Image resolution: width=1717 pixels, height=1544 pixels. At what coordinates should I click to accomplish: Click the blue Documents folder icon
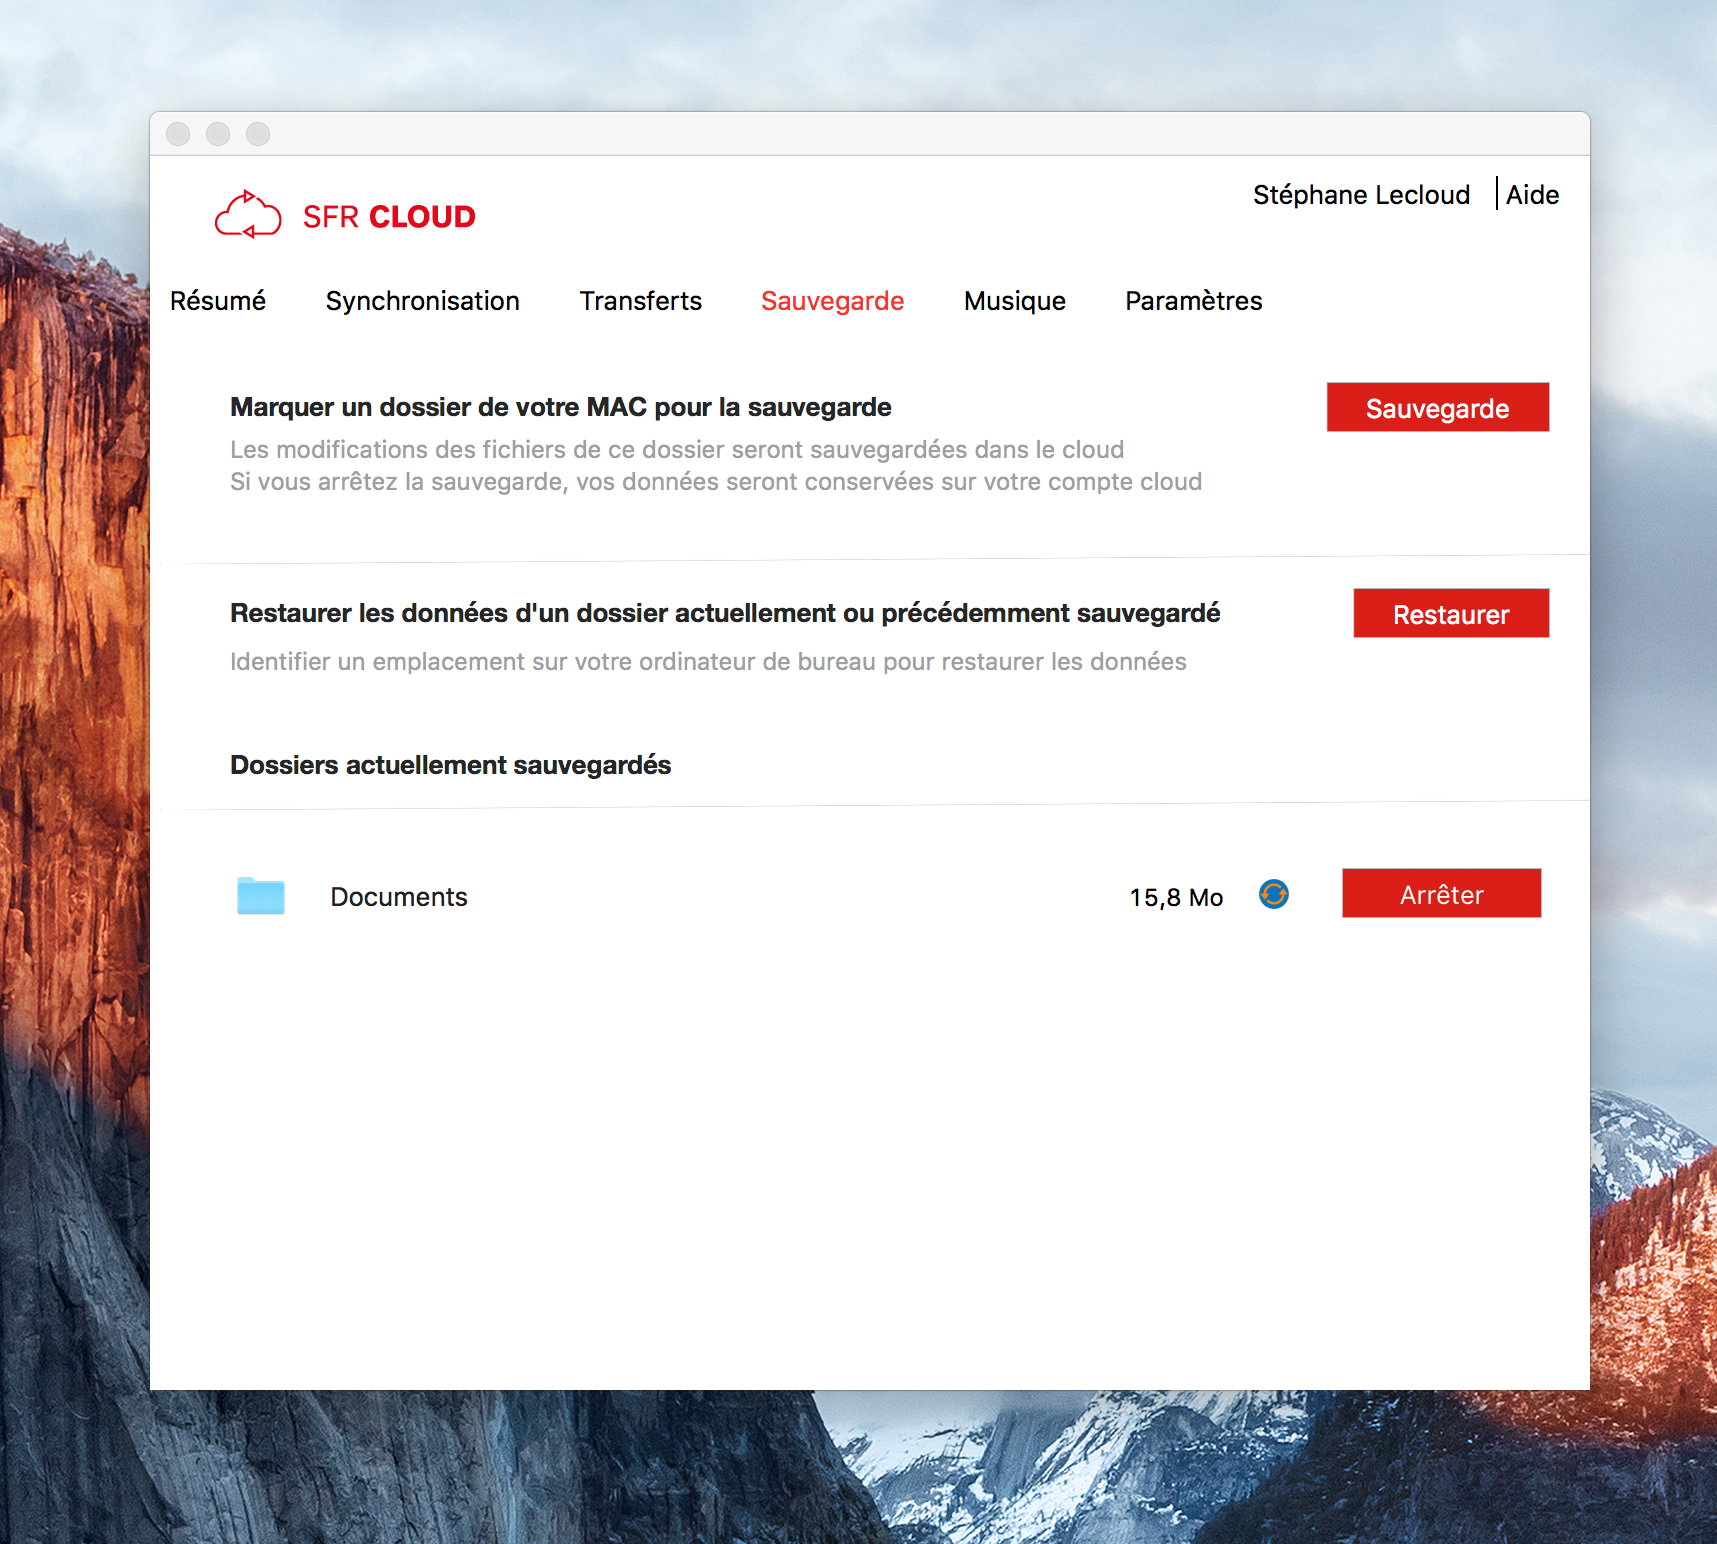point(261,896)
